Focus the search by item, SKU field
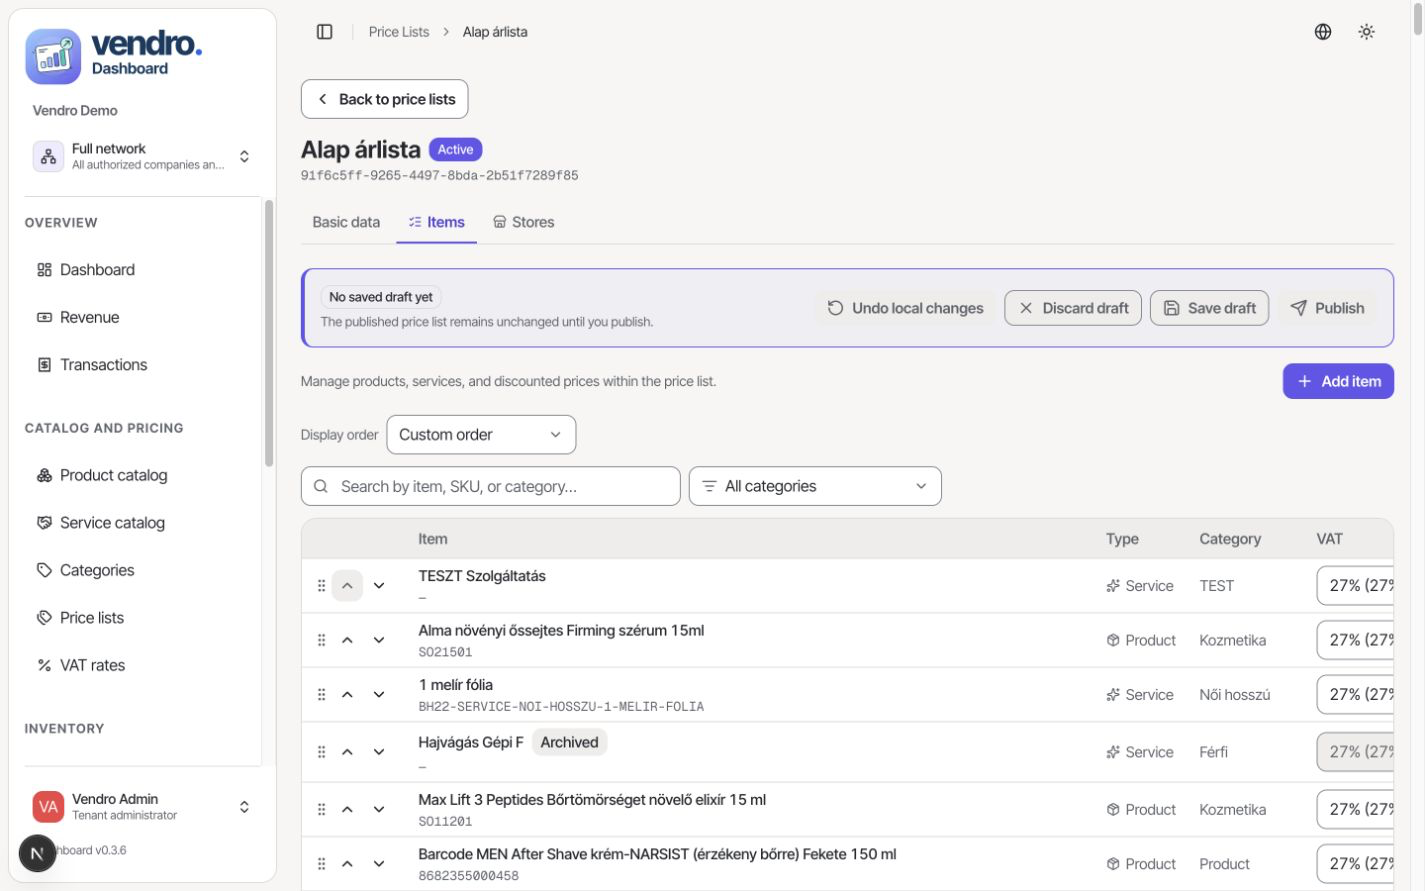This screenshot has height=891, width=1425. pos(491,486)
